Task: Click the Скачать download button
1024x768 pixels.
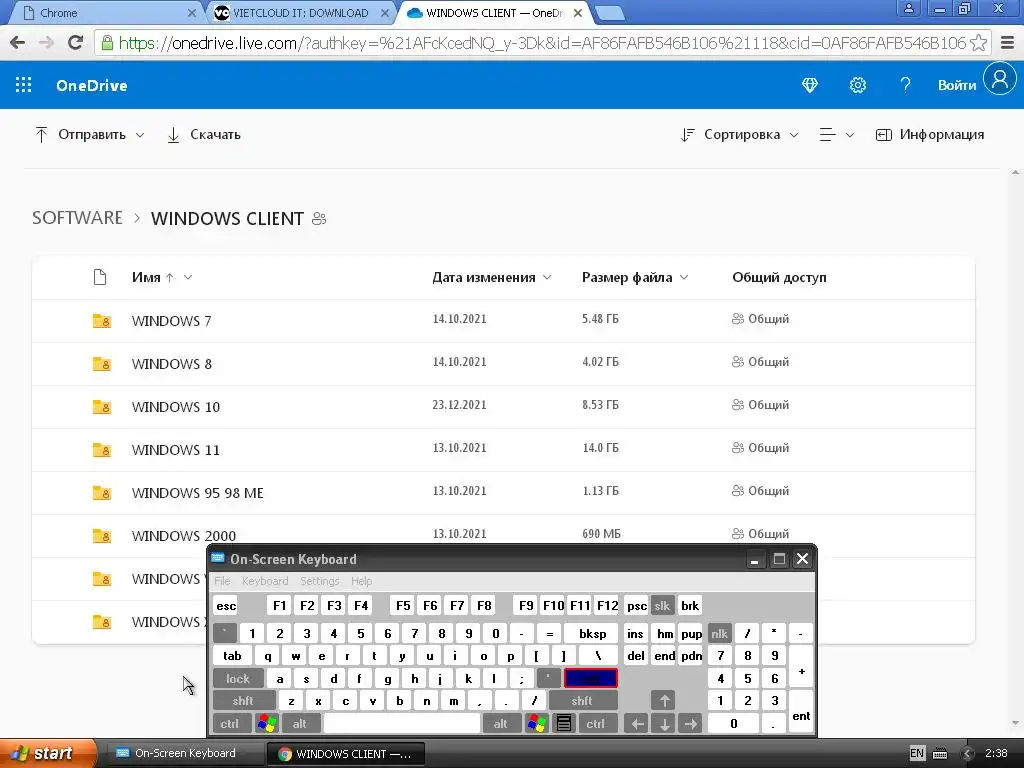Action: [x=204, y=135]
